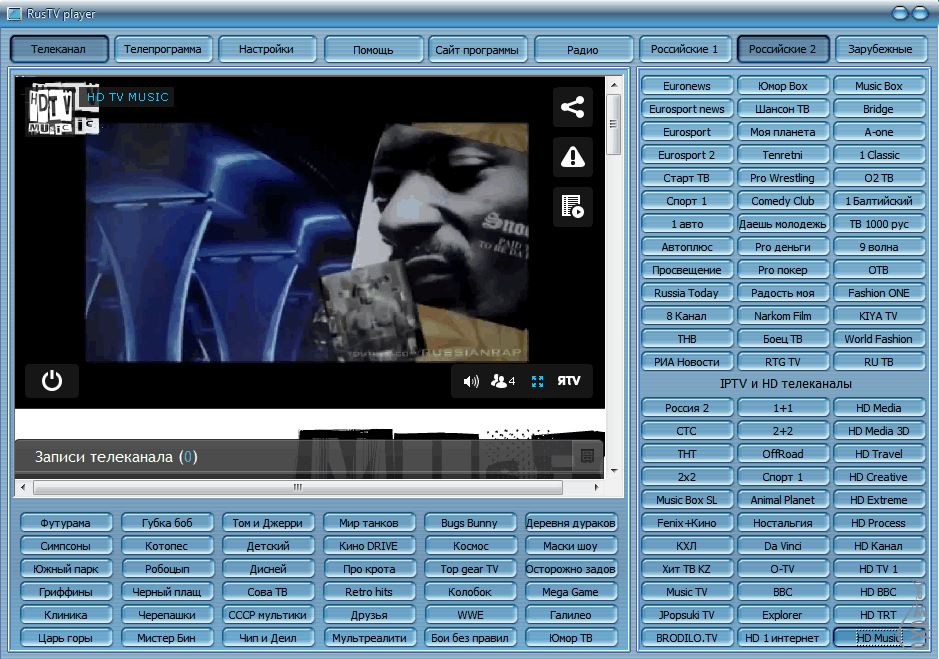Select the Comedy Club channel
Screen dimensions: 939x659
point(783,201)
